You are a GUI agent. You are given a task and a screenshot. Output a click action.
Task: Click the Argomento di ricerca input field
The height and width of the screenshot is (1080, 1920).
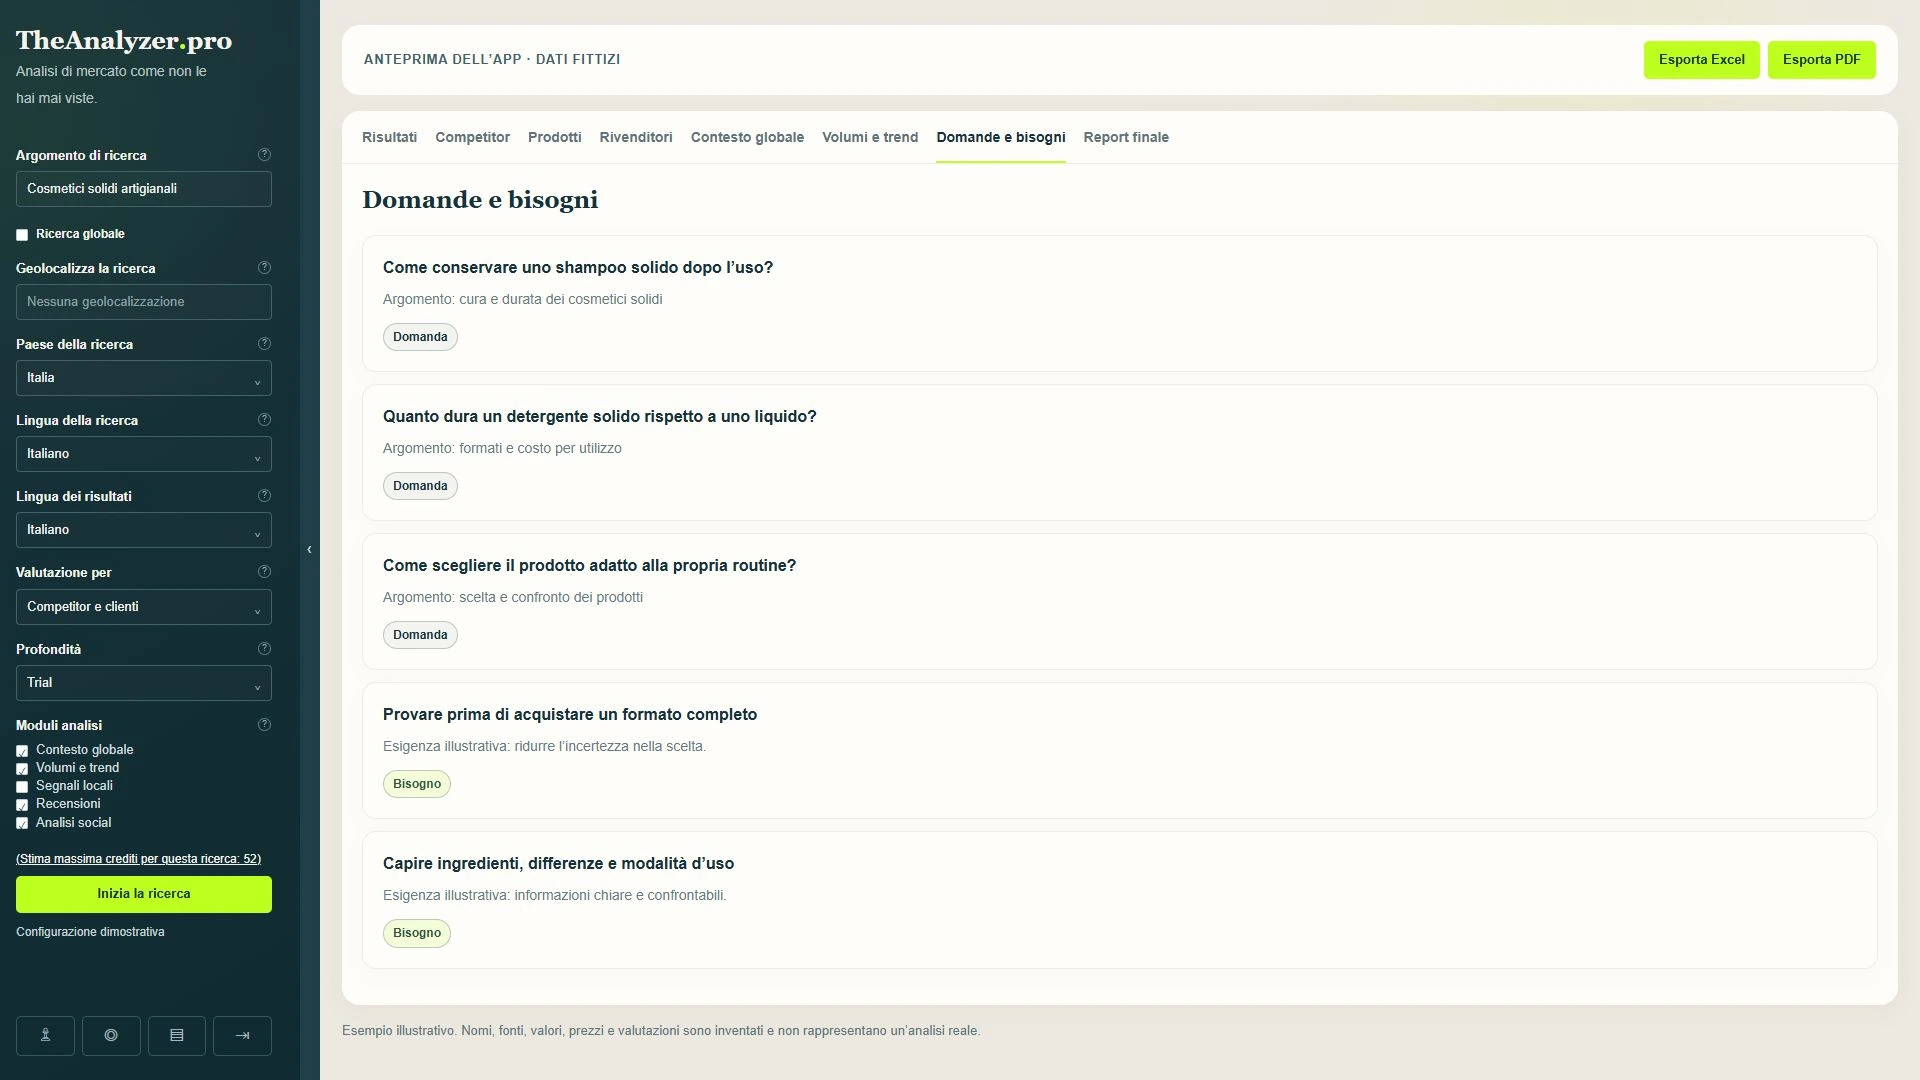tap(144, 189)
